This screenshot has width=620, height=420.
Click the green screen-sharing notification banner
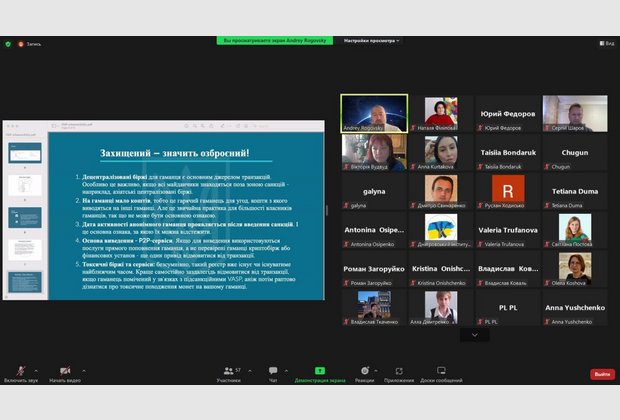276,41
